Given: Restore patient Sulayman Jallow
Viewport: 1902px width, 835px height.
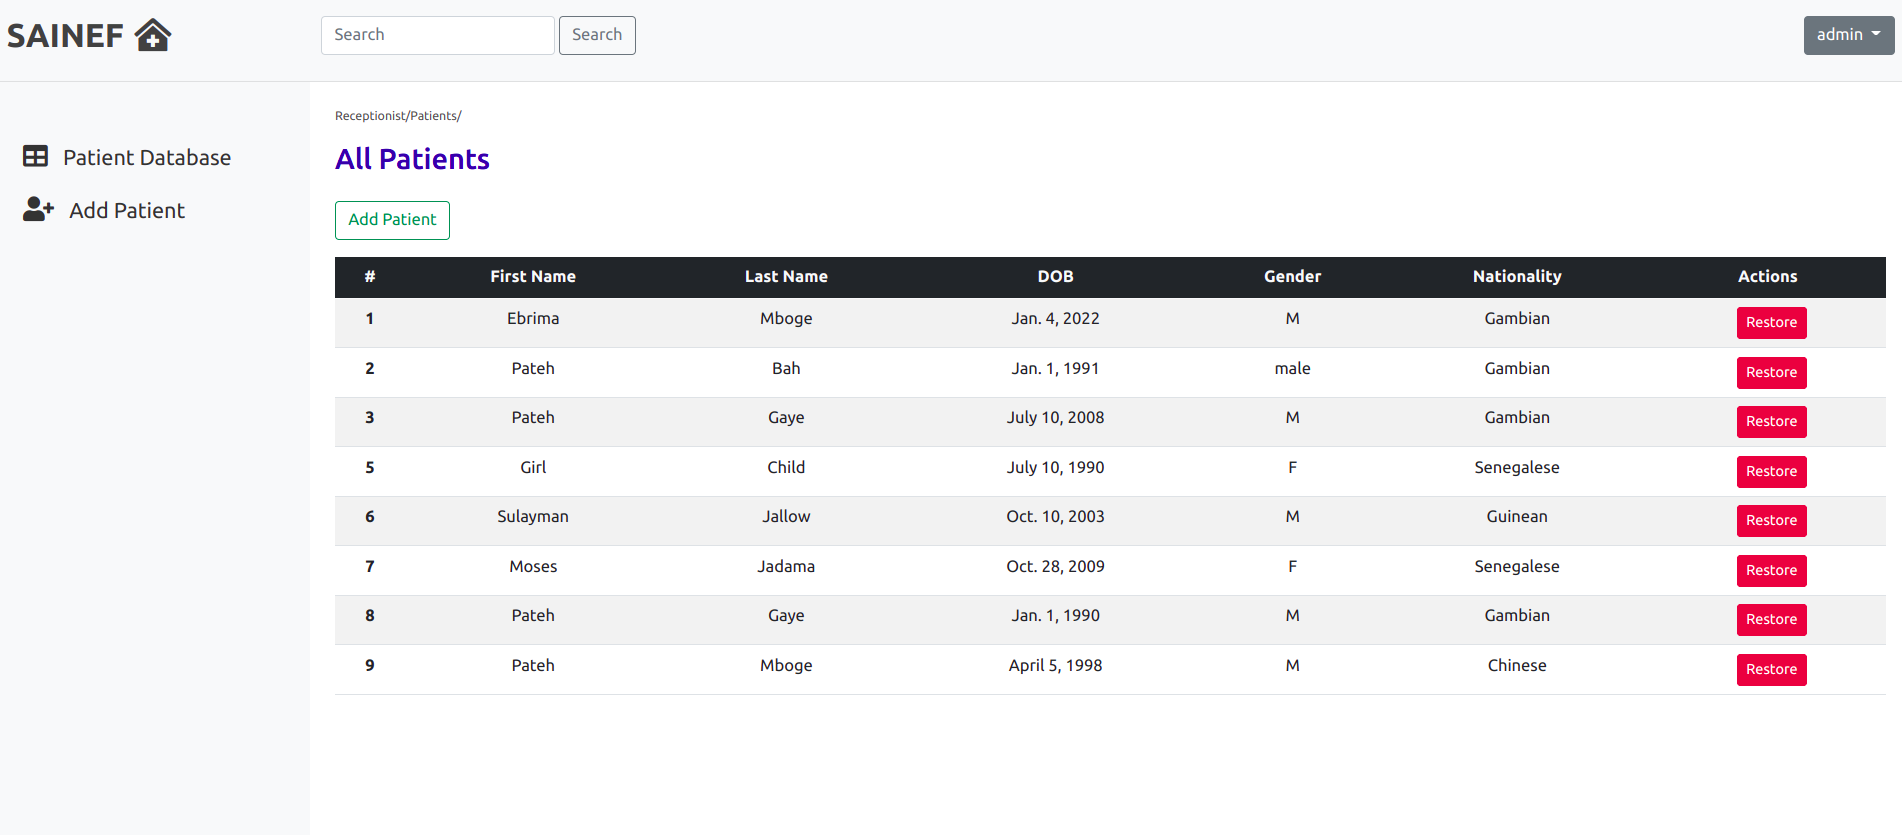Looking at the screenshot, I should (x=1771, y=521).
